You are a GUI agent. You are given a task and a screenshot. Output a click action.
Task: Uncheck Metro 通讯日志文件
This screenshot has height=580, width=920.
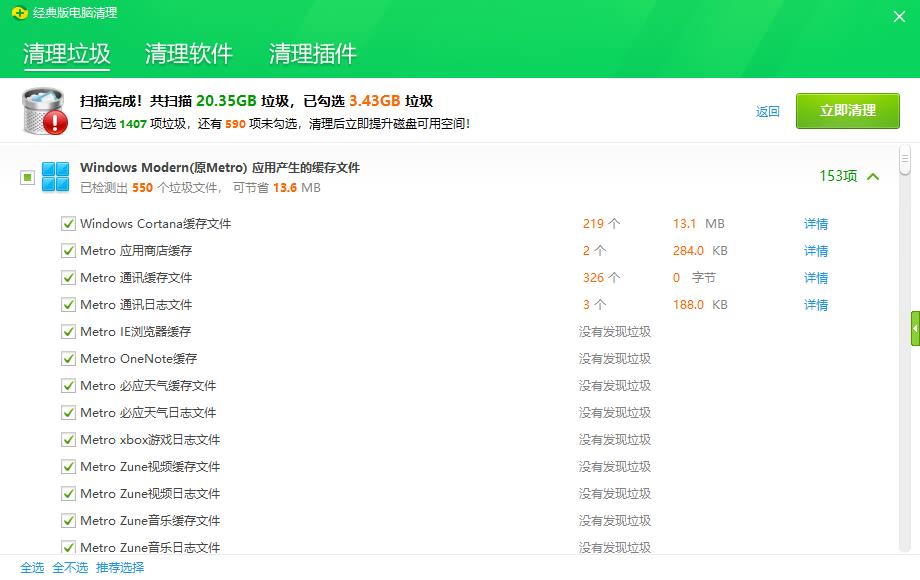(69, 304)
